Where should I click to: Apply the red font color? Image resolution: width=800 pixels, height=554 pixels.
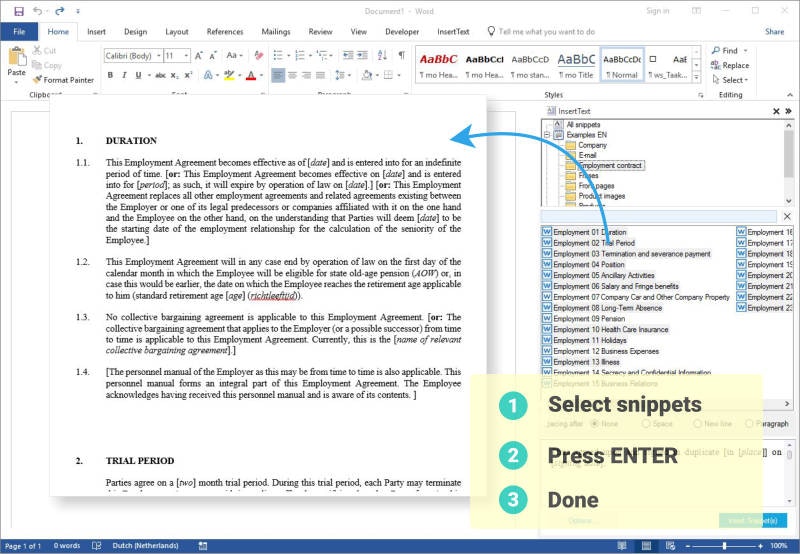[x=251, y=75]
